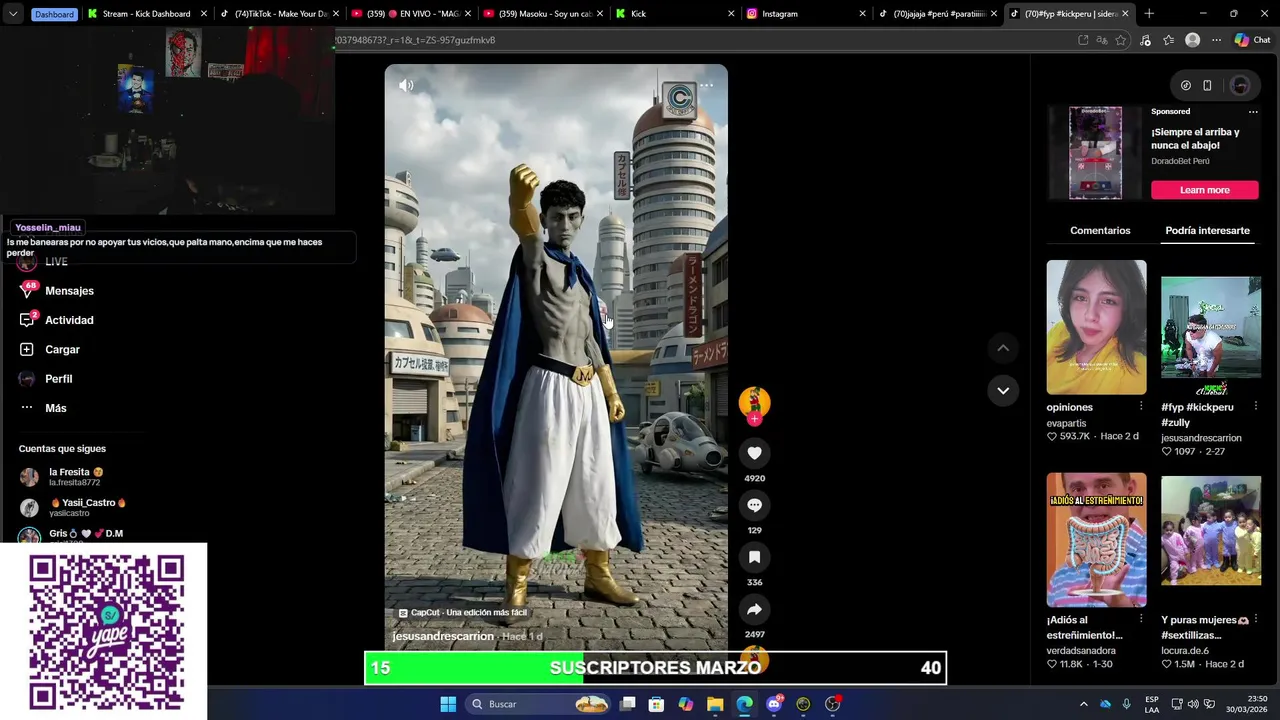Open Microsoft Store from the taskbar
This screenshot has height=720, width=1280.
(656, 704)
